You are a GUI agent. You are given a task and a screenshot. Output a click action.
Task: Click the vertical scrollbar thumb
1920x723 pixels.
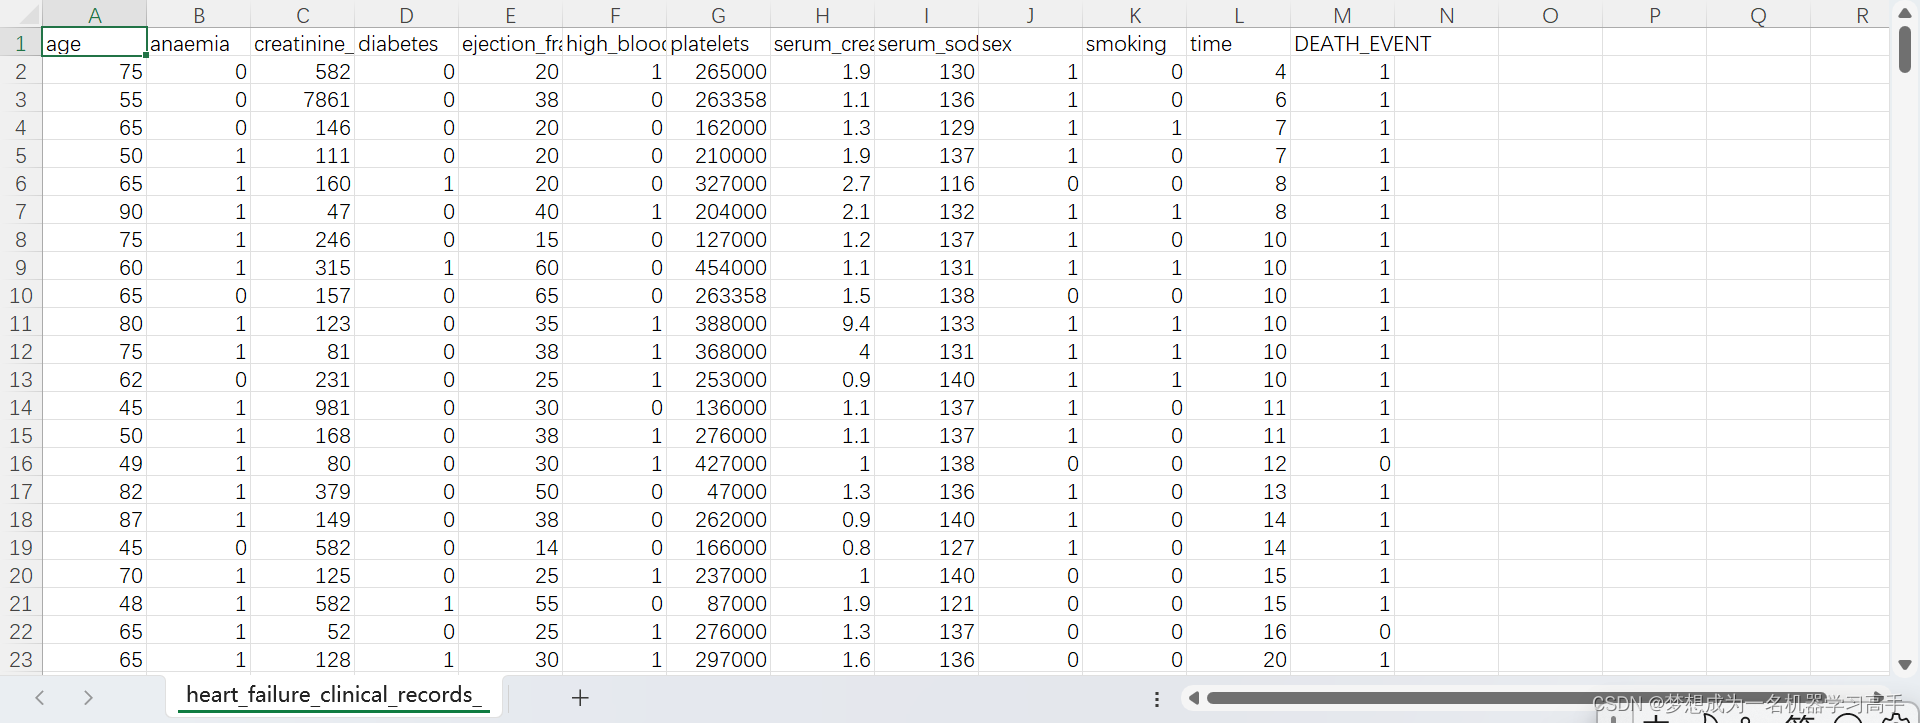click(x=1904, y=49)
